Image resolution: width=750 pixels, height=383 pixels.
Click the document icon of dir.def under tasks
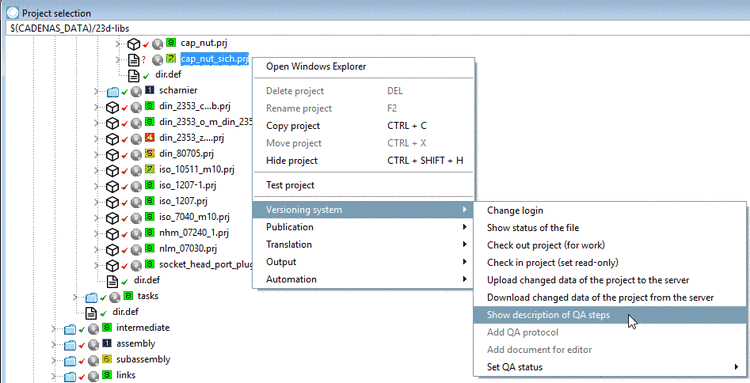(x=91, y=313)
